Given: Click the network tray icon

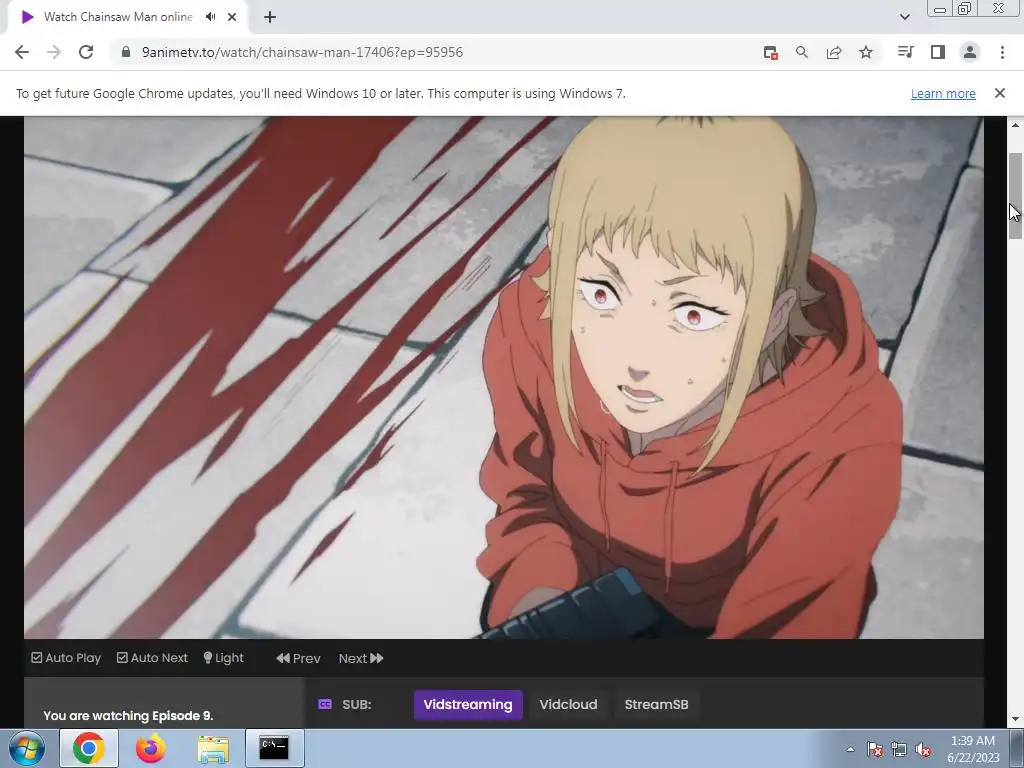Looking at the screenshot, I should [x=899, y=749].
